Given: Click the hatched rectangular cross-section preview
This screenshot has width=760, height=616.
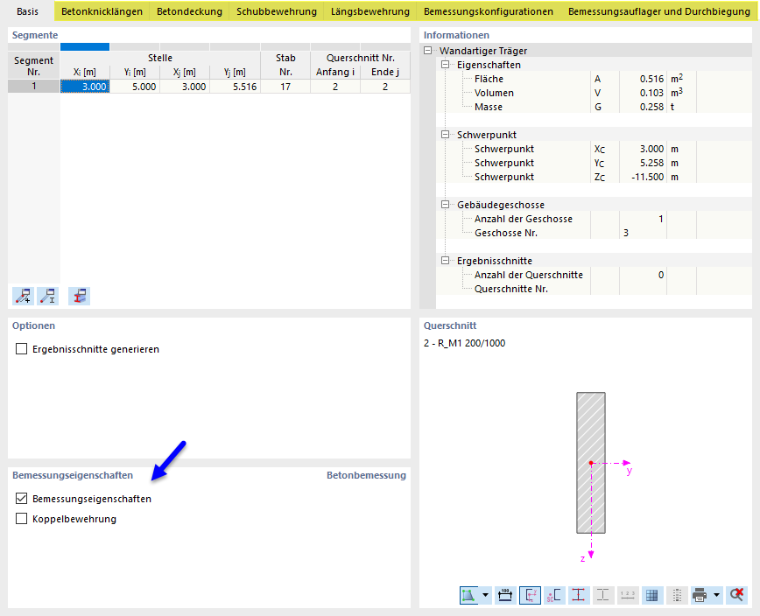Looking at the screenshot, I should pyautogui.click(x=591, y=463).
